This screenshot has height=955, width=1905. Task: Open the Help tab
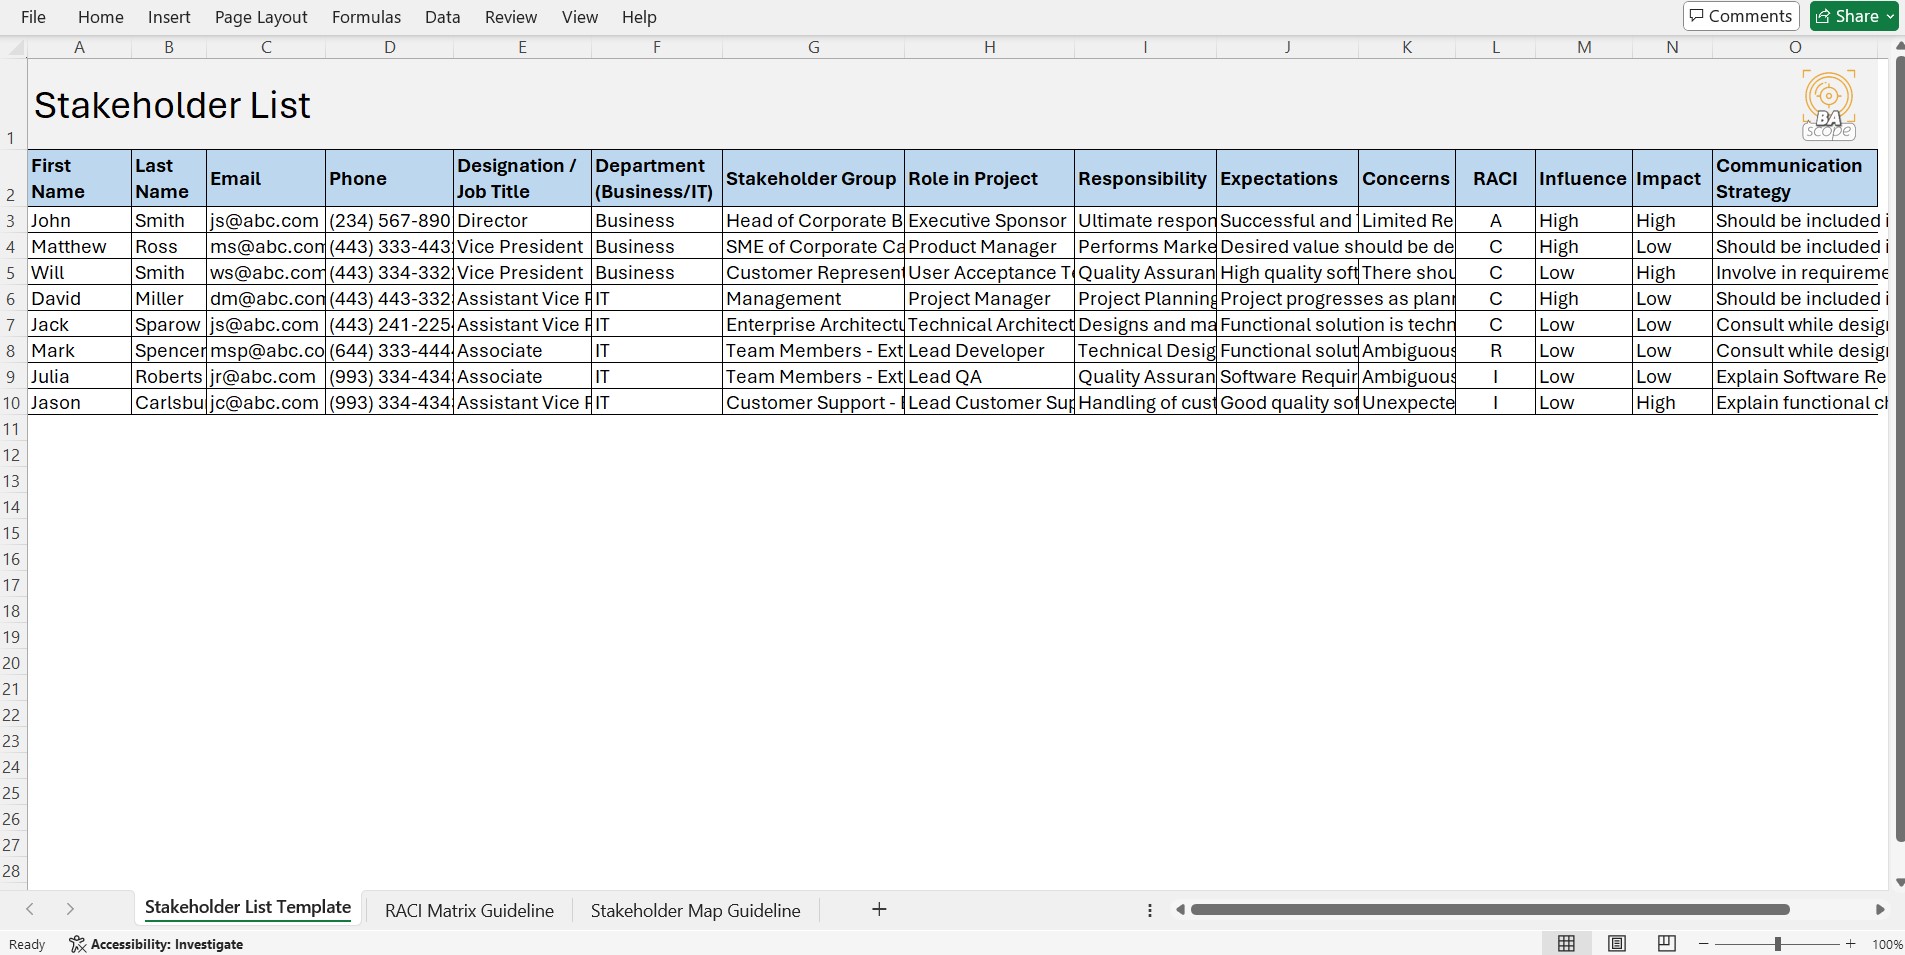(639, 17)
